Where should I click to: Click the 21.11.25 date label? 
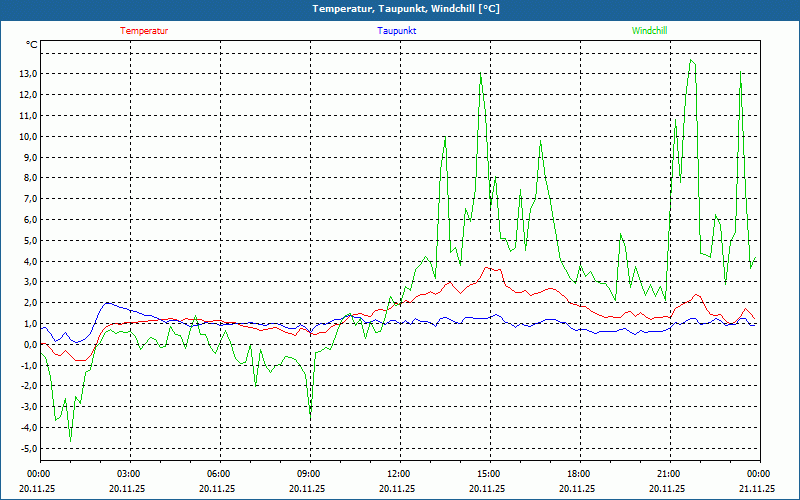[756, 489]
